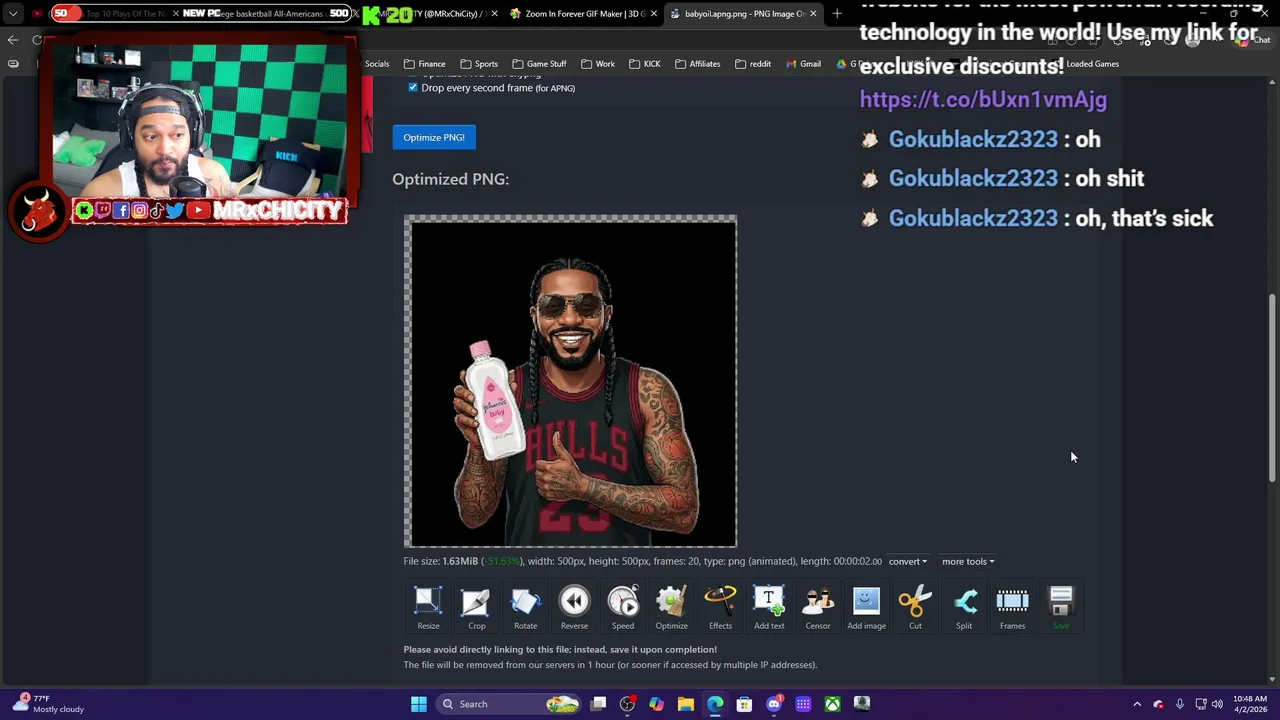Open Discord from the taskbar
This screenshot has height=720, width=1280.
[773, 704]
